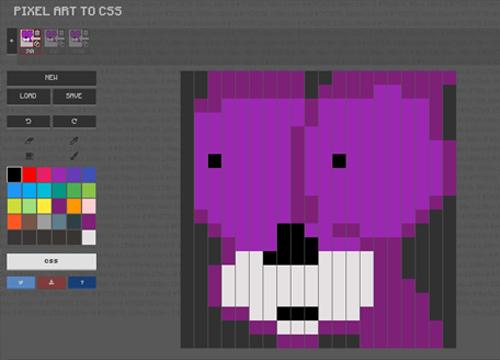Pick the cyan color swatch
This screenshot has height=360, width=500.
[44, 190]
